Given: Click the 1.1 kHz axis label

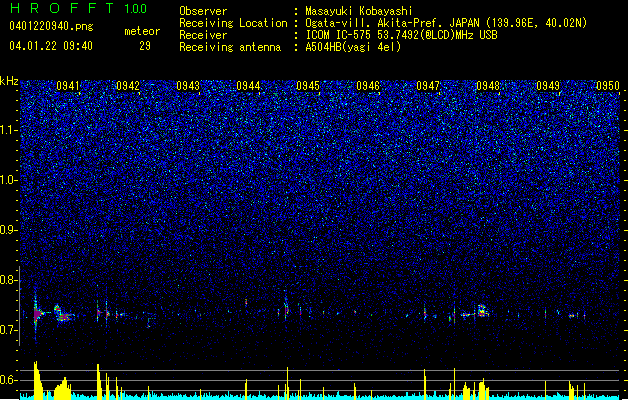Looking at the screenshot, I should coord(9,130).
